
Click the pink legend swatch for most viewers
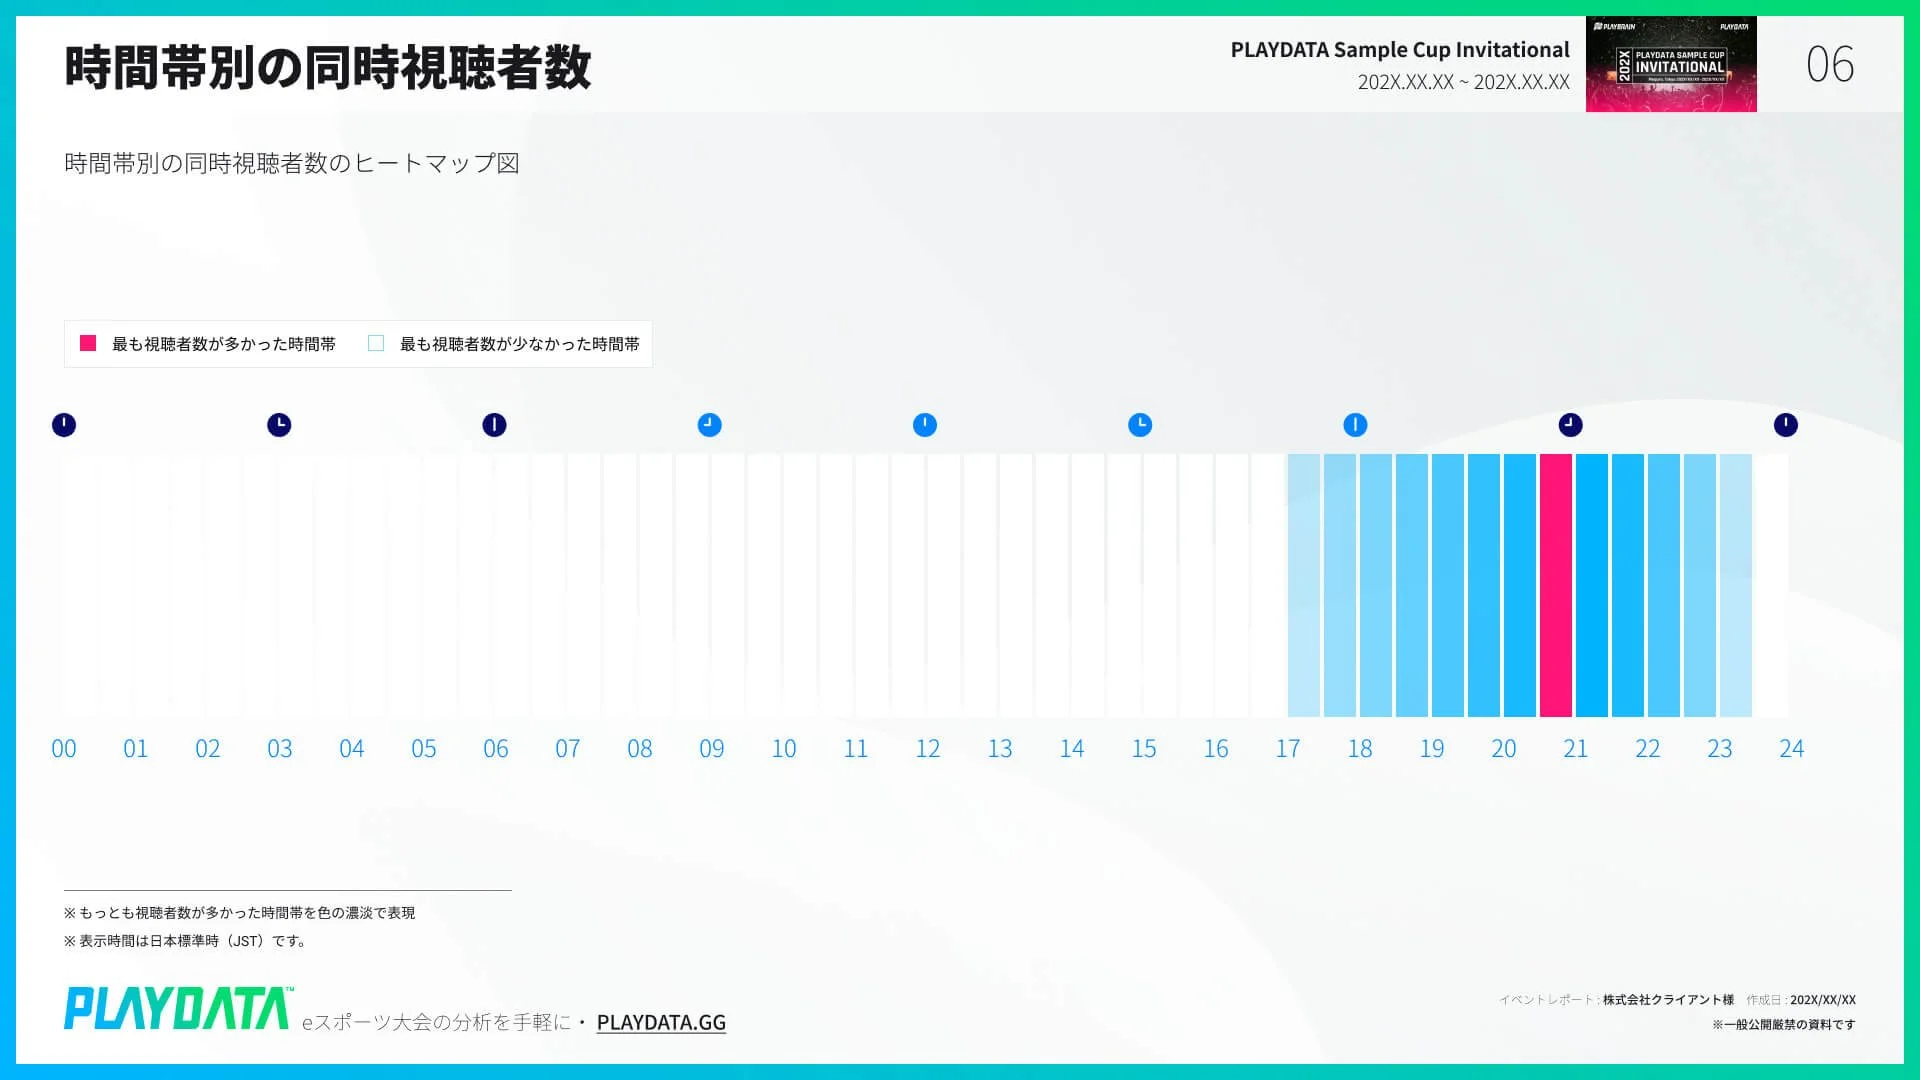point(88,343)
